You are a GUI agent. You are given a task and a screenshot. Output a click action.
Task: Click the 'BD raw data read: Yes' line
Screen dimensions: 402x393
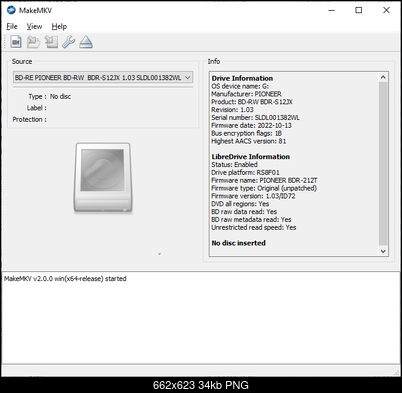point(244,212)
